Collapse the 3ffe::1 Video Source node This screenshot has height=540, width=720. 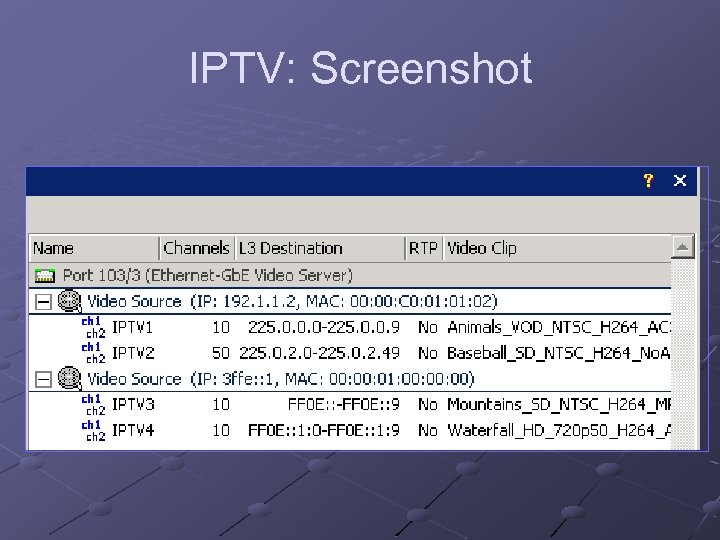pyautogui.click(x=42, y=379)
